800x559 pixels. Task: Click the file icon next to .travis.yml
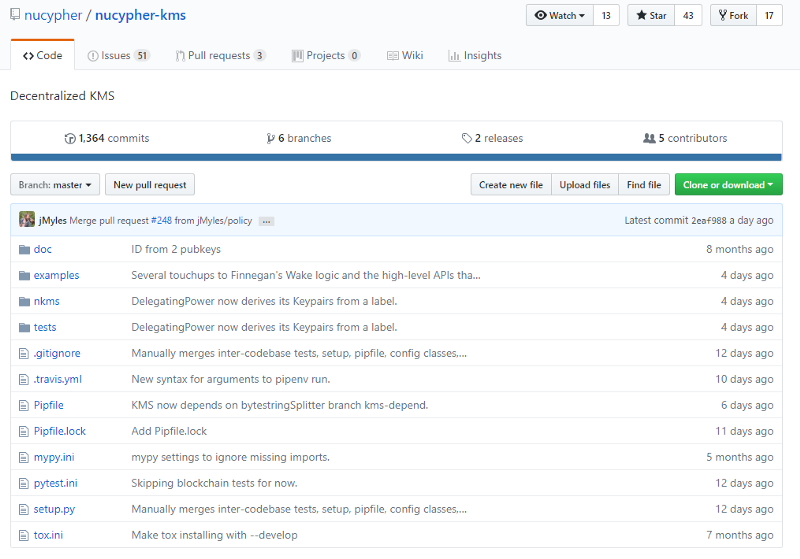[23, 379]
